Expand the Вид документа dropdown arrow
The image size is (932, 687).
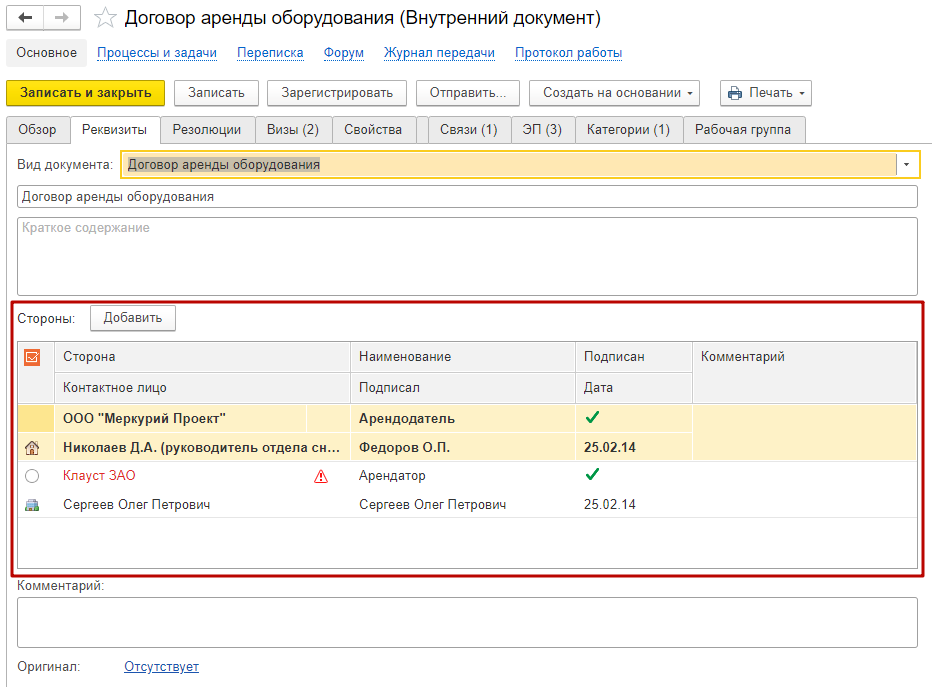pyautogui.click(x=906, y=165)
